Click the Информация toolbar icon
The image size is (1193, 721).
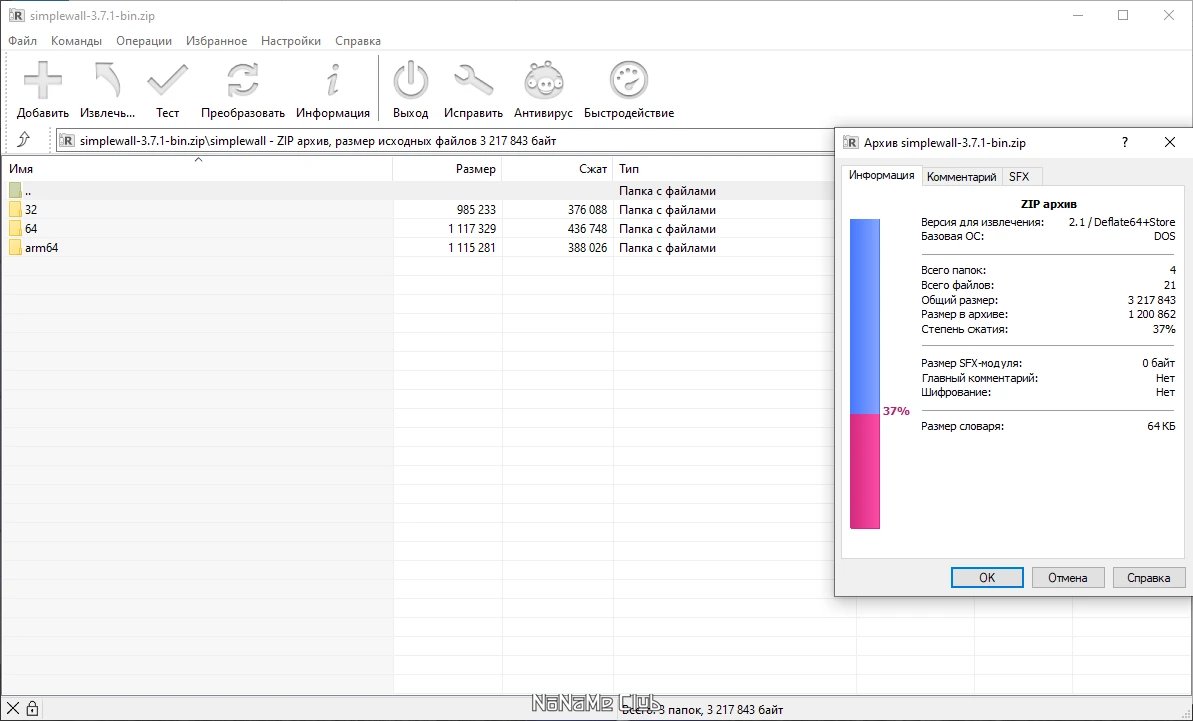pos(333,81)
